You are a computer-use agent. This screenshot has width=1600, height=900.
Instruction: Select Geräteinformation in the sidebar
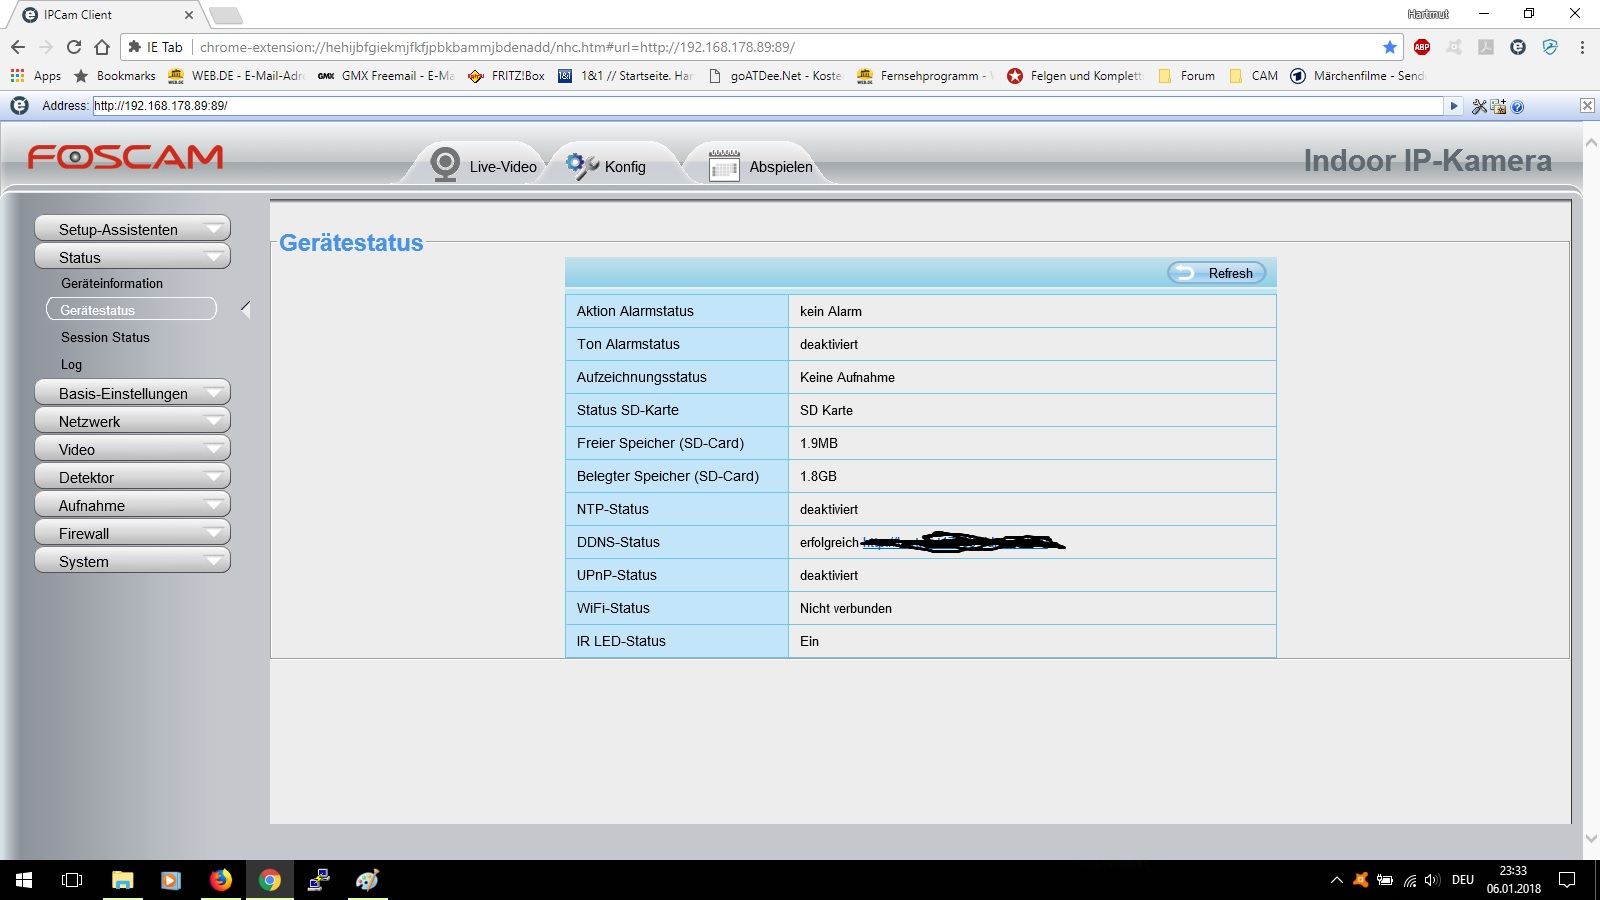(x=112, y=283)
